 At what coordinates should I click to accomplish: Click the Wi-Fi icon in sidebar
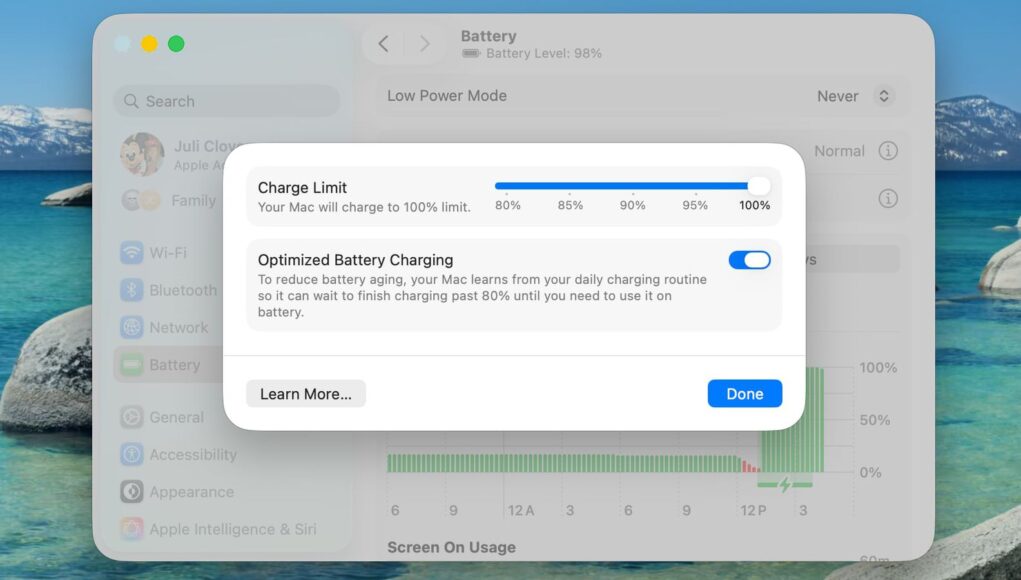(x=132, y=253)
